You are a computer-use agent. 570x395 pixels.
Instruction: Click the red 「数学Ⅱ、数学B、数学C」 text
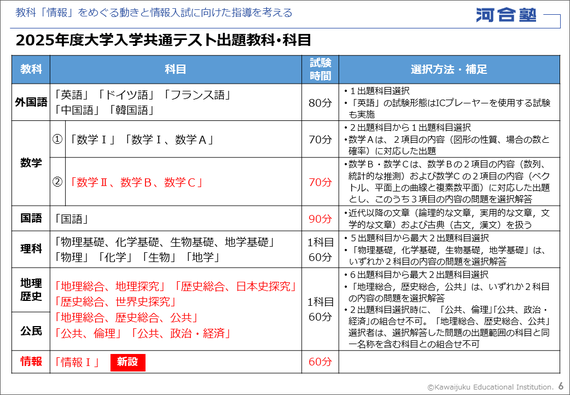click(136, 182)
